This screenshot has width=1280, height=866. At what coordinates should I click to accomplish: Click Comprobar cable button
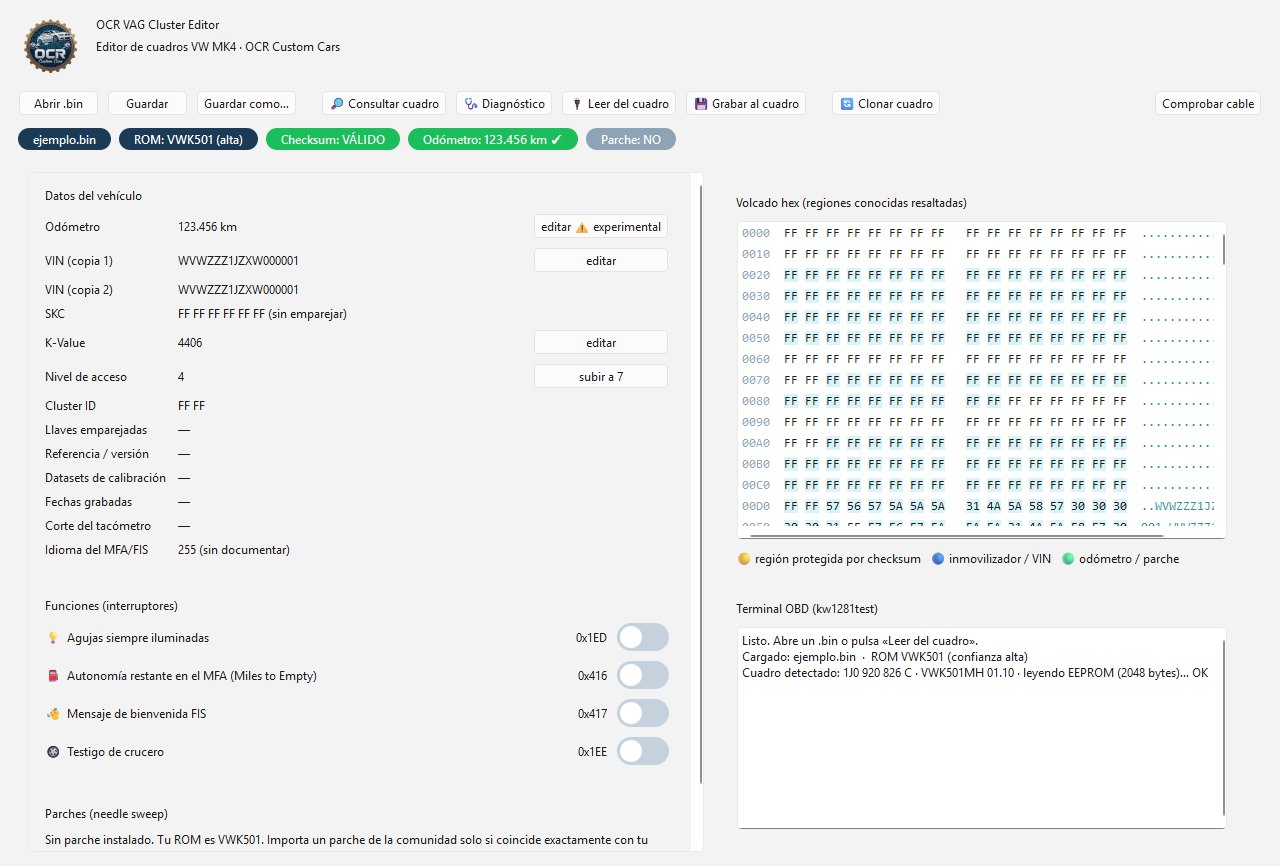click(1207, 104)
